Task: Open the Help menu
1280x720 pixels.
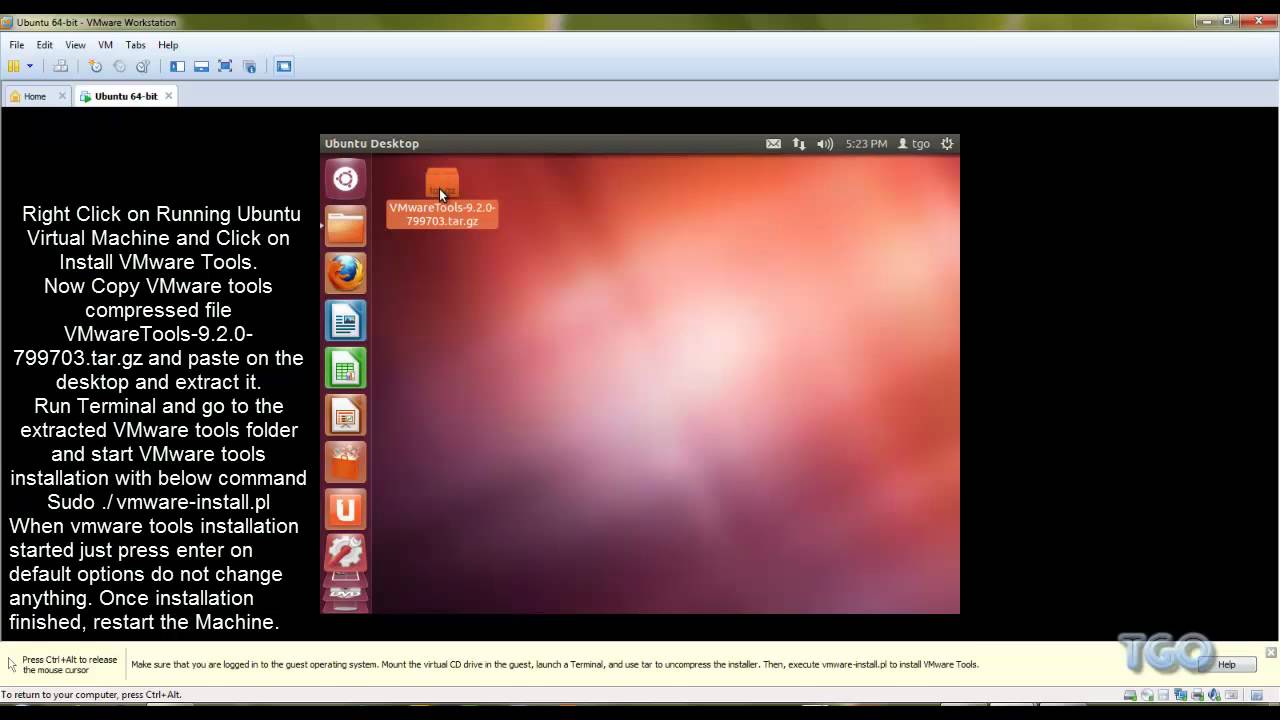Action: click(168, 45)
